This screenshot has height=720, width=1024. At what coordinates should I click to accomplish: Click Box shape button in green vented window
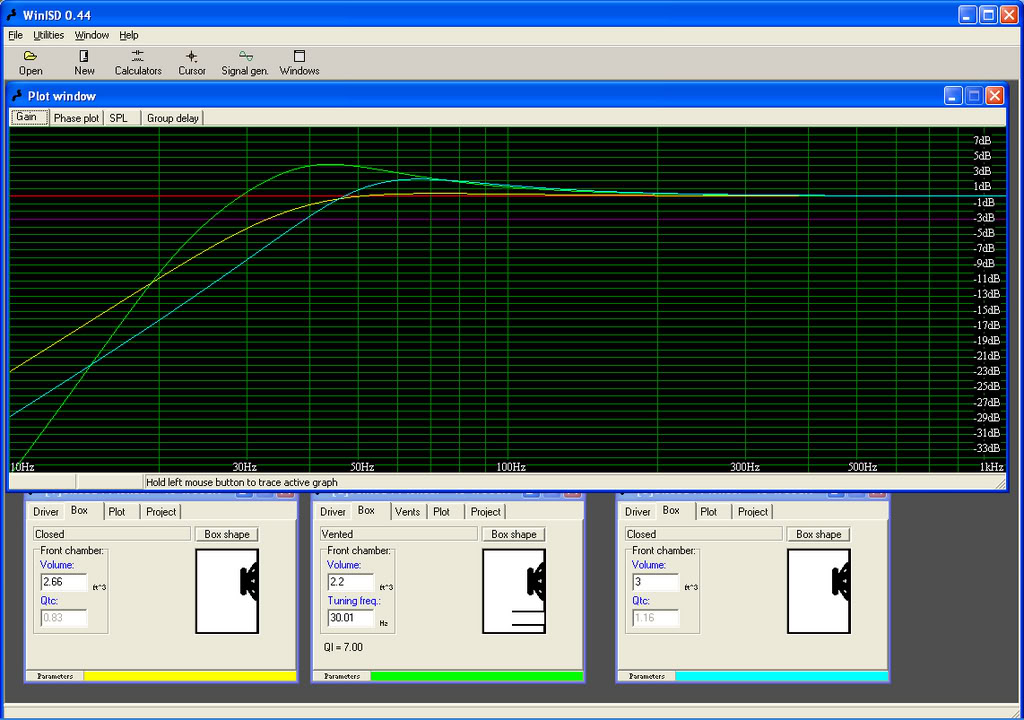click(514, 534)
